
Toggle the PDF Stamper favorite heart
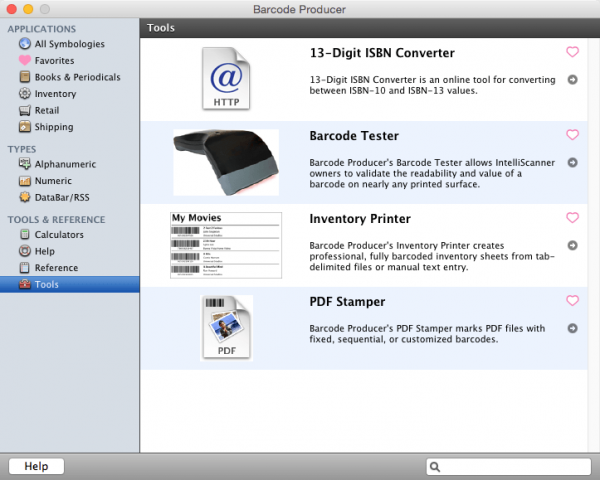572,300
